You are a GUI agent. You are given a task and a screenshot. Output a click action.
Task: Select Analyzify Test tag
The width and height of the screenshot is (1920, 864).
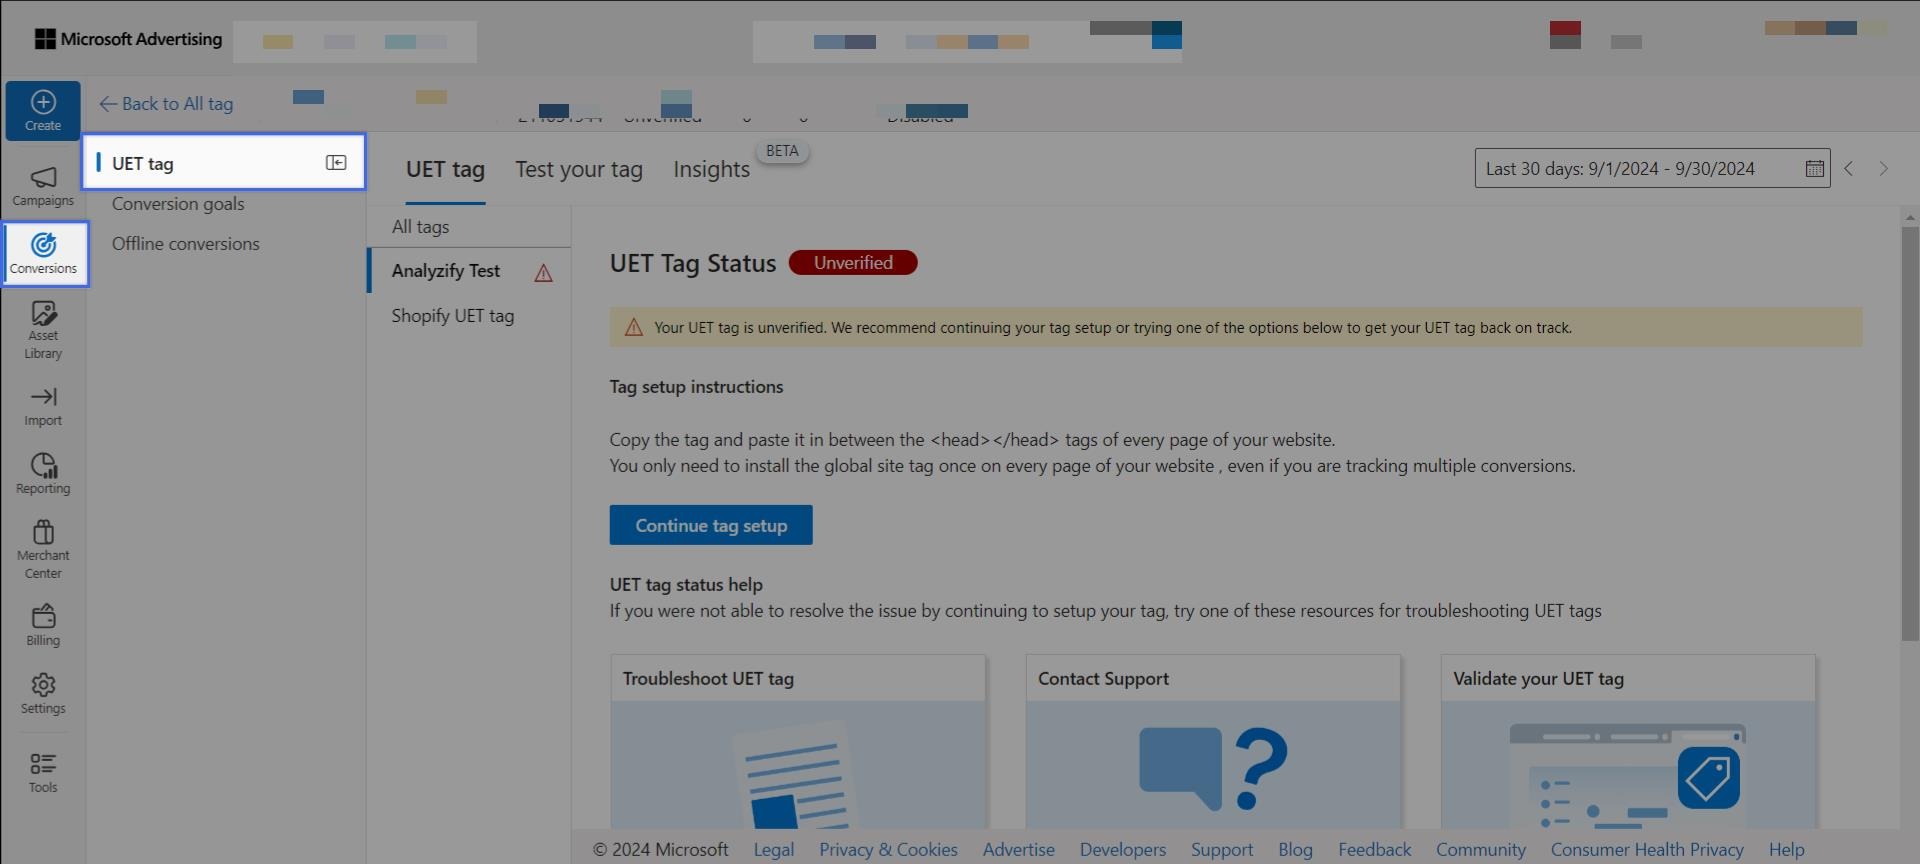pyautogui.click(x=446, y=271)
